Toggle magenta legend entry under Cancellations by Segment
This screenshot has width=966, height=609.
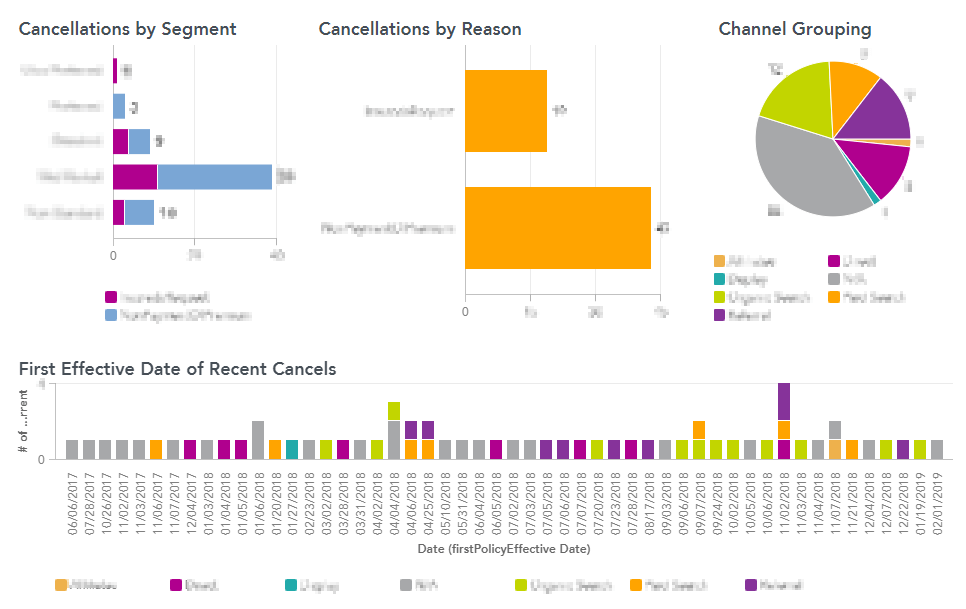pyautogui.click(x=111, y=297)
